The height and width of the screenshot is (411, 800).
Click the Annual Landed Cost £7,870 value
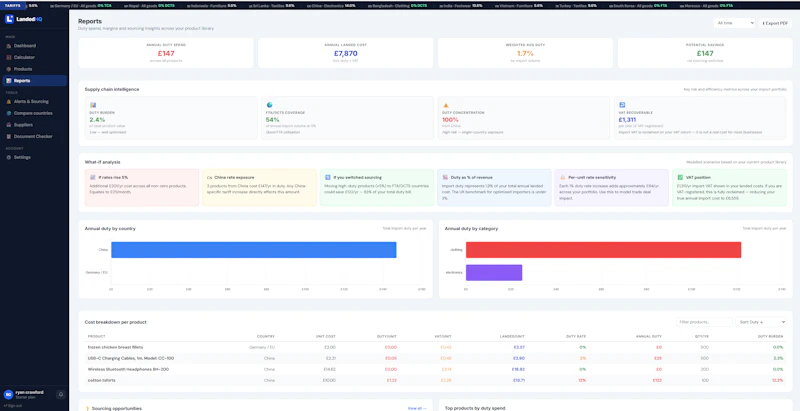(x=345, y=53)
